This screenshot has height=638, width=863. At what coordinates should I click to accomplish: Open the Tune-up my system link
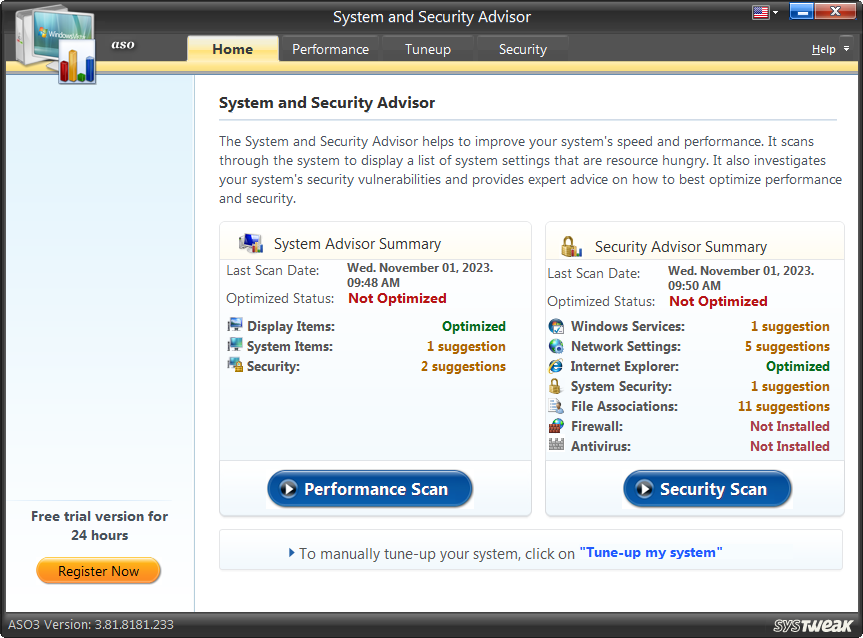point(652,551)
